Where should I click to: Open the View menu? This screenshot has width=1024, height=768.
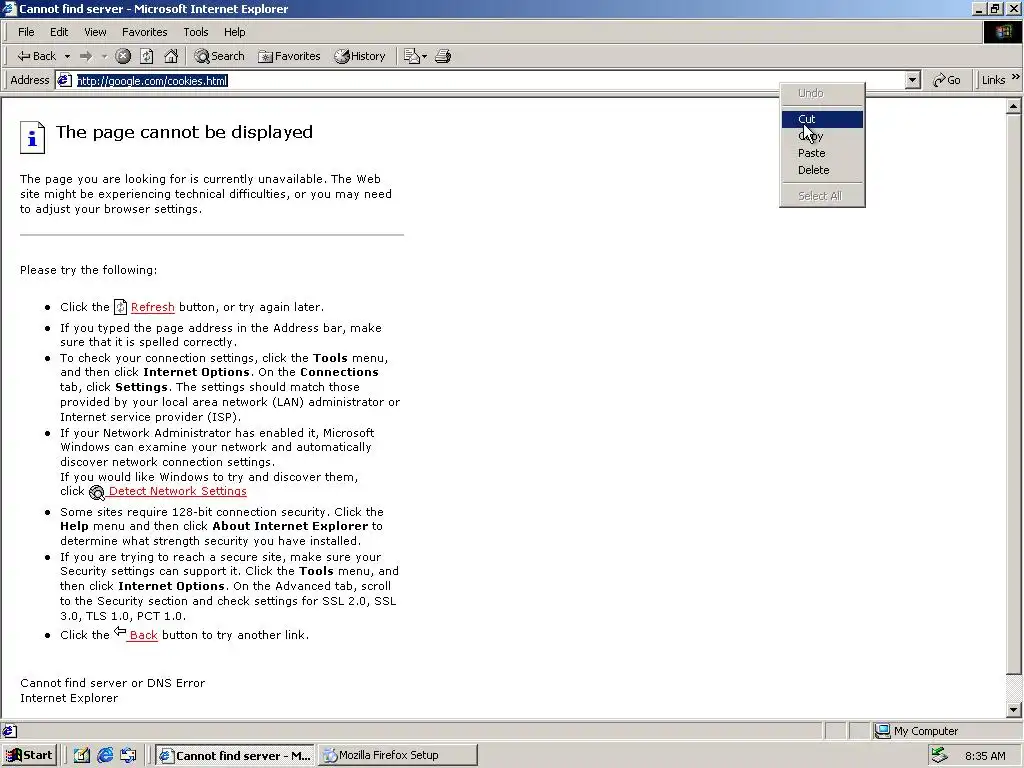pos(95,32)
